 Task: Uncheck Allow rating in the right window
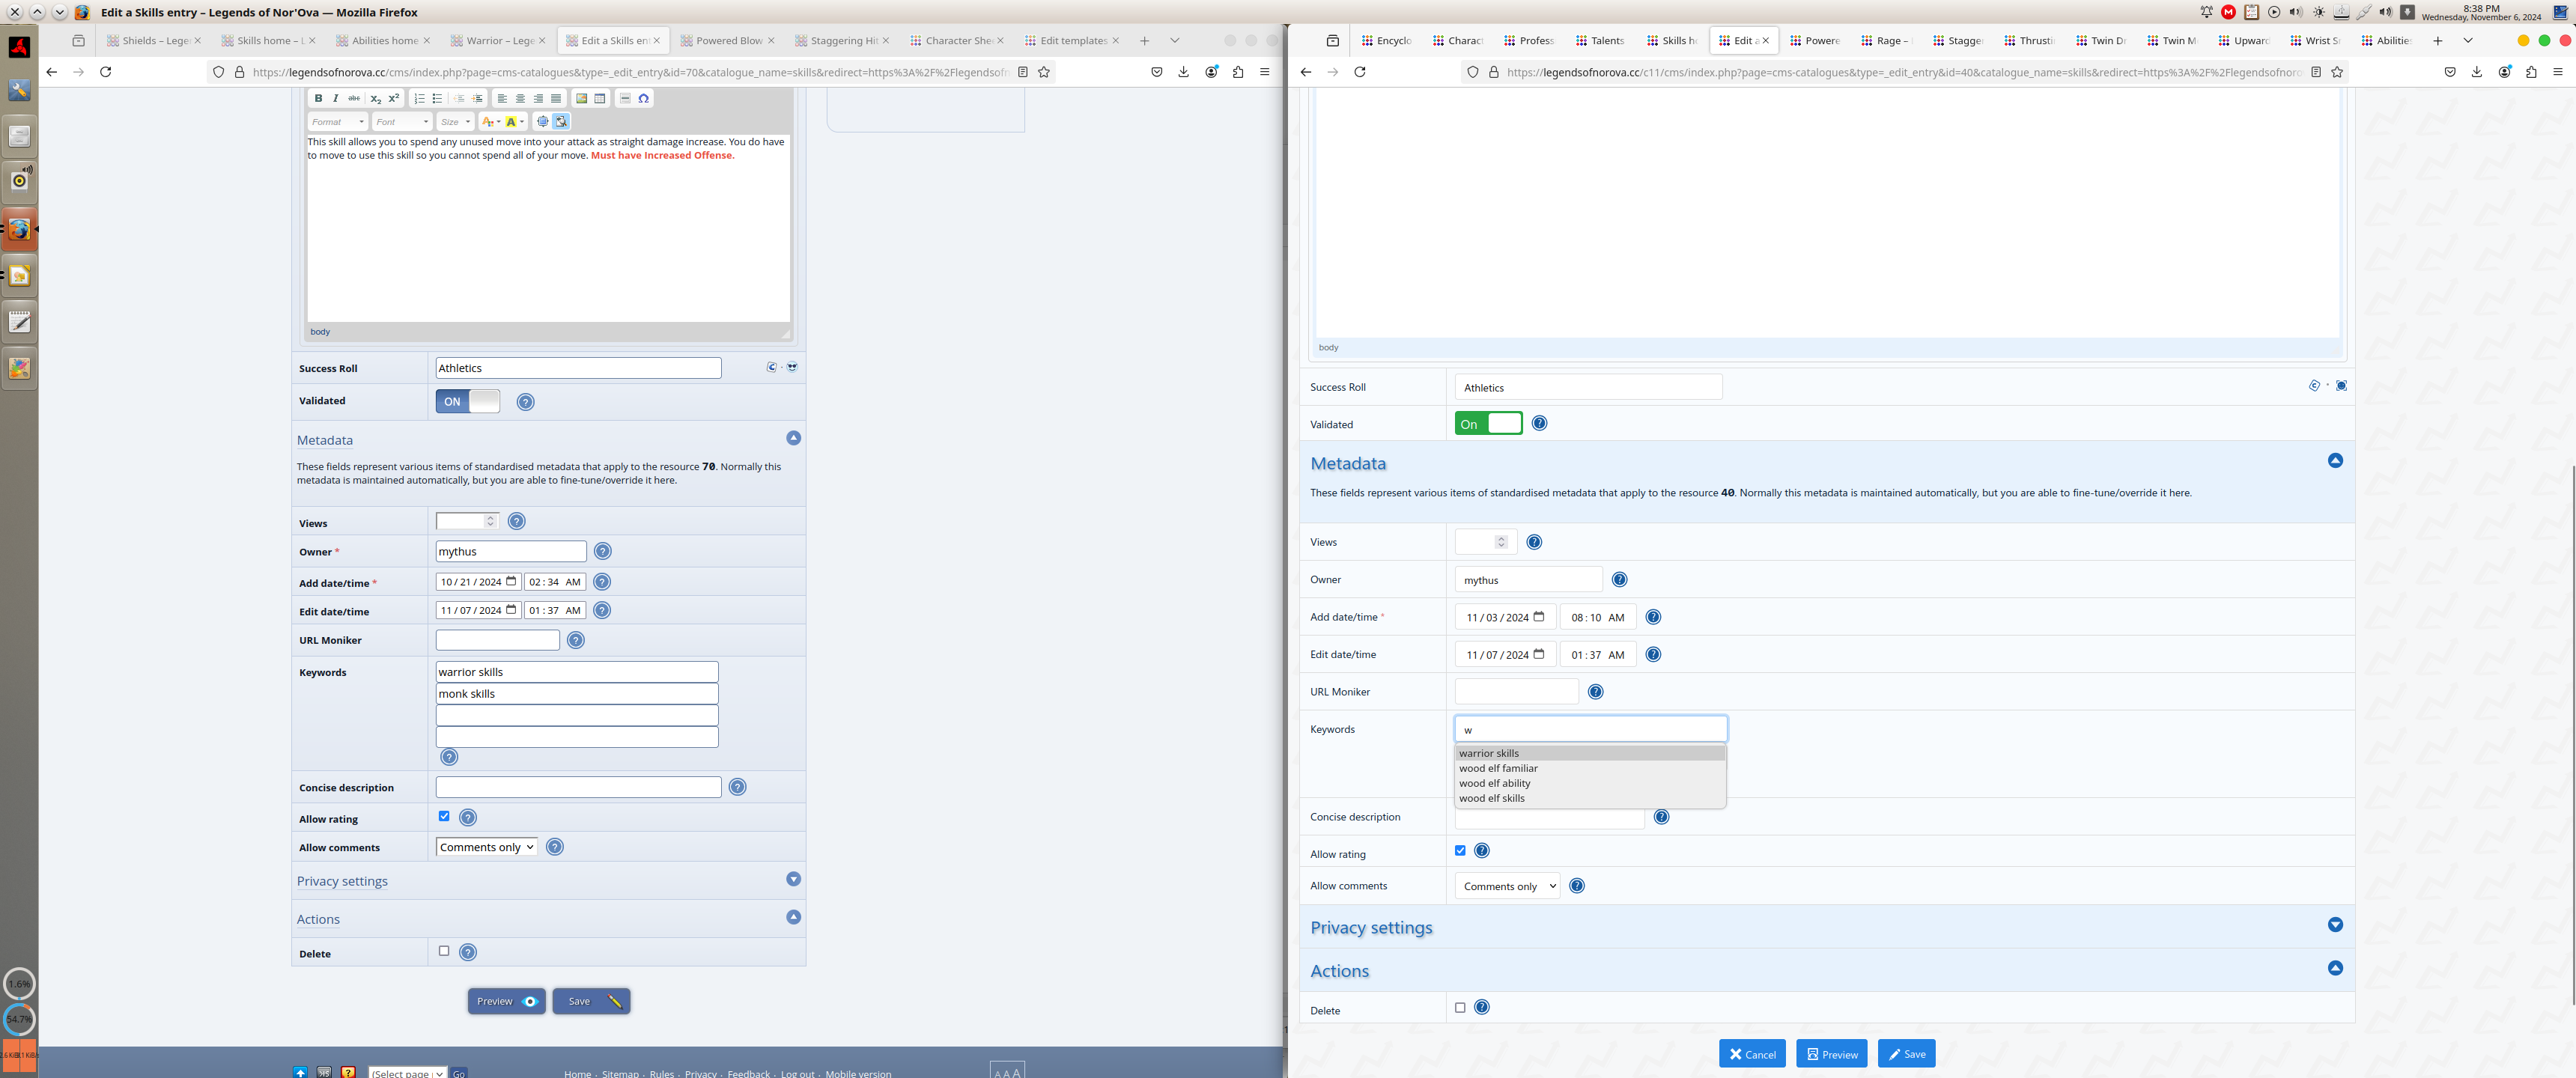(x=1460, y=851)
